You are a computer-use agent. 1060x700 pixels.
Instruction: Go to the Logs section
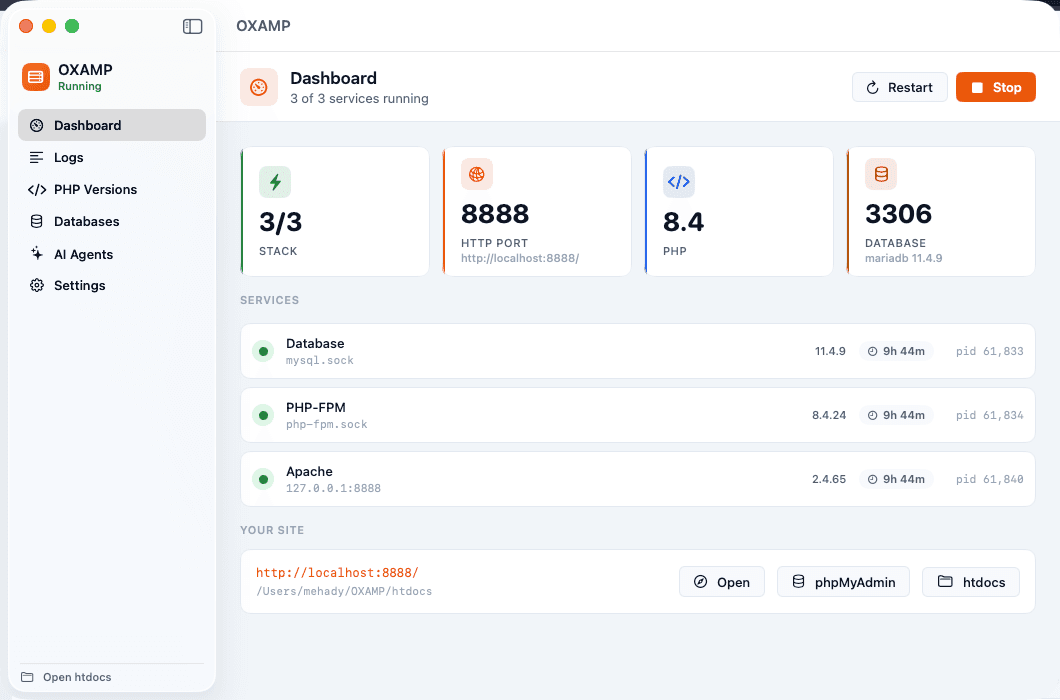pyautogui.click(x=112, y=158)
